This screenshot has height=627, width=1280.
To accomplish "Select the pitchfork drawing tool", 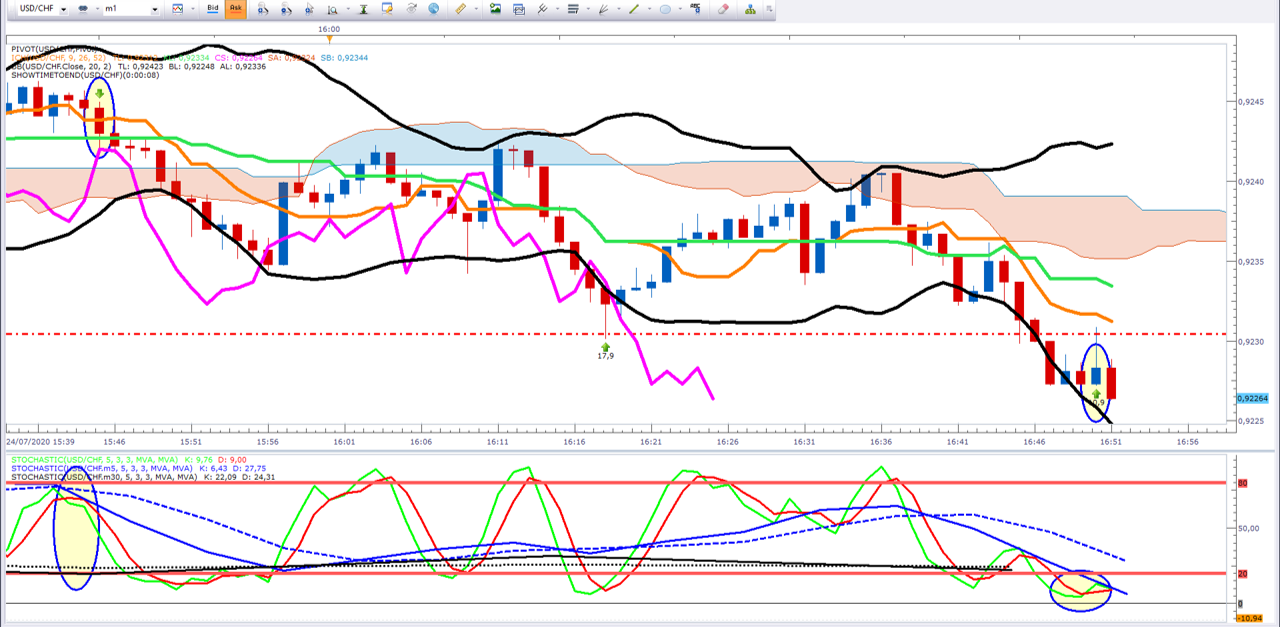I will point(542,9).
